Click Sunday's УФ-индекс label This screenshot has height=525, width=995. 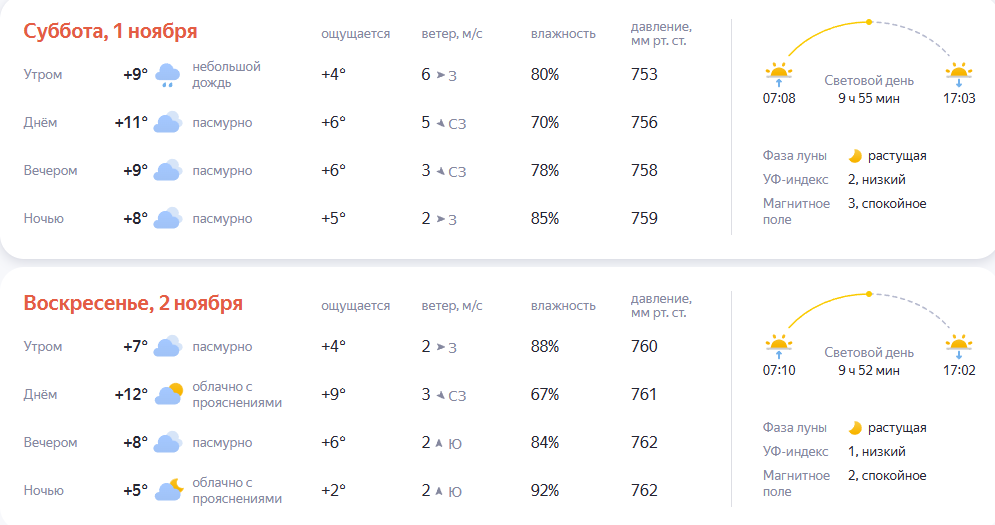point(795,451)
